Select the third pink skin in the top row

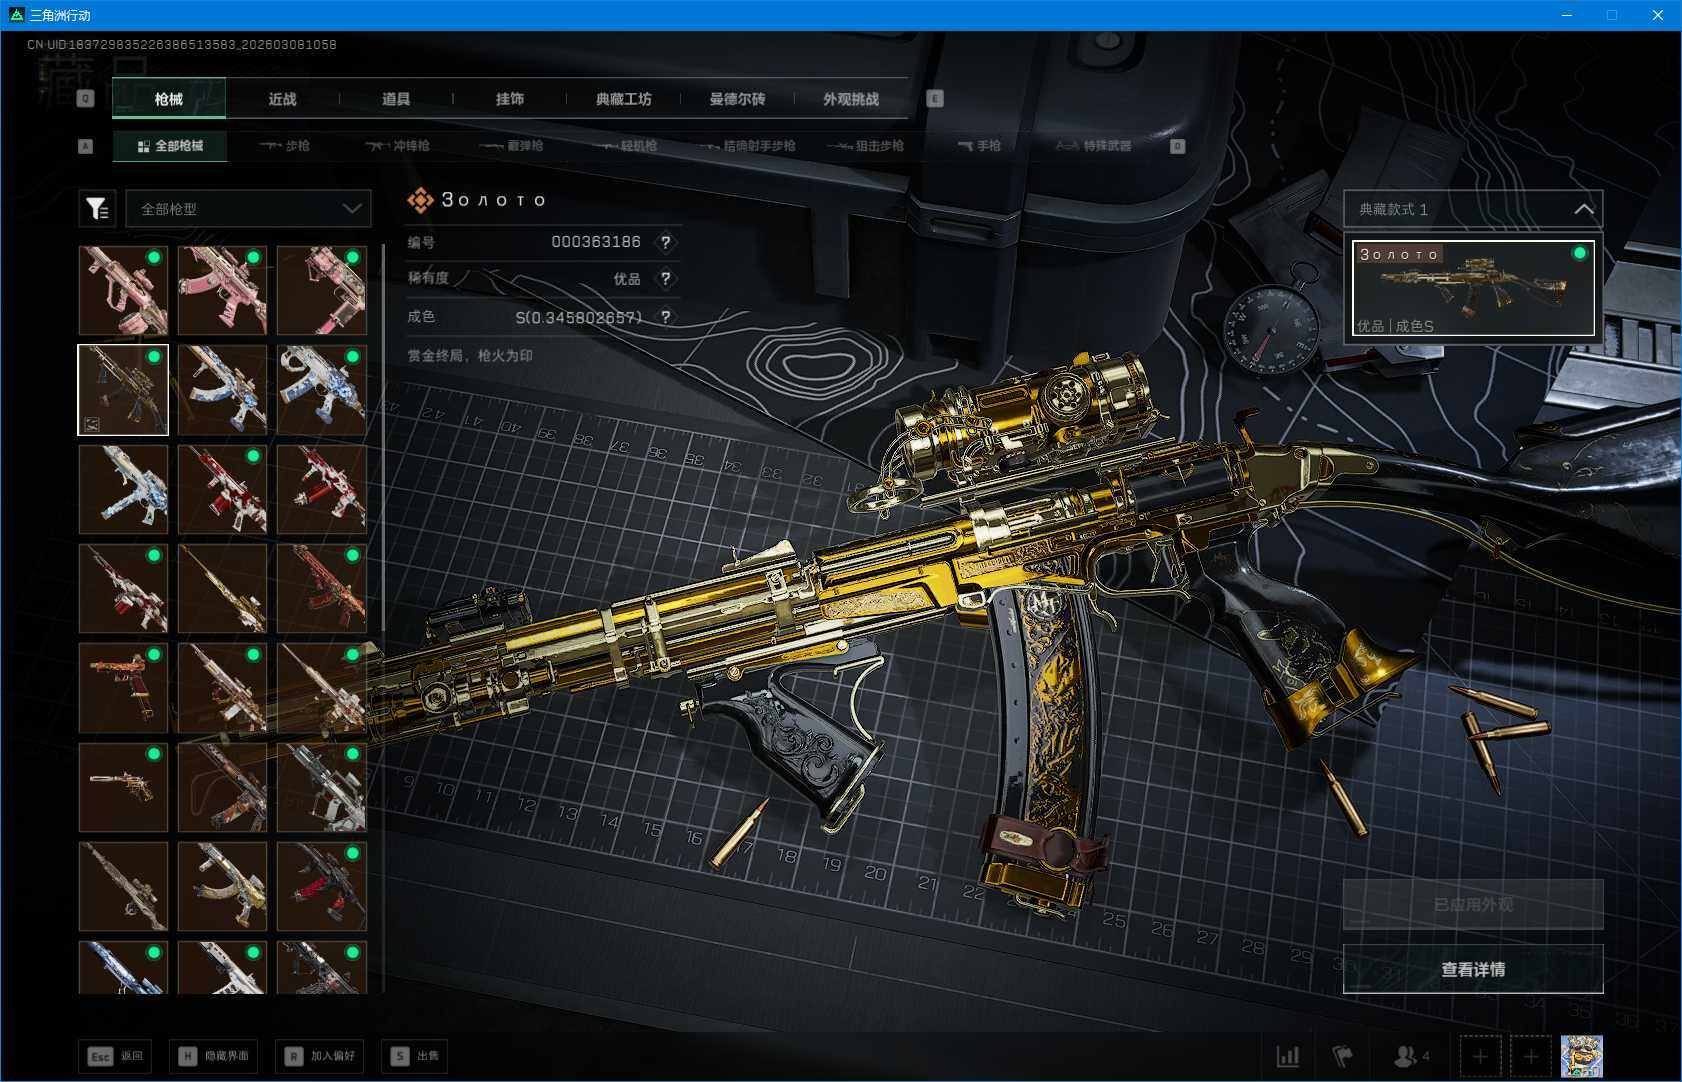[x=321, y=291]
